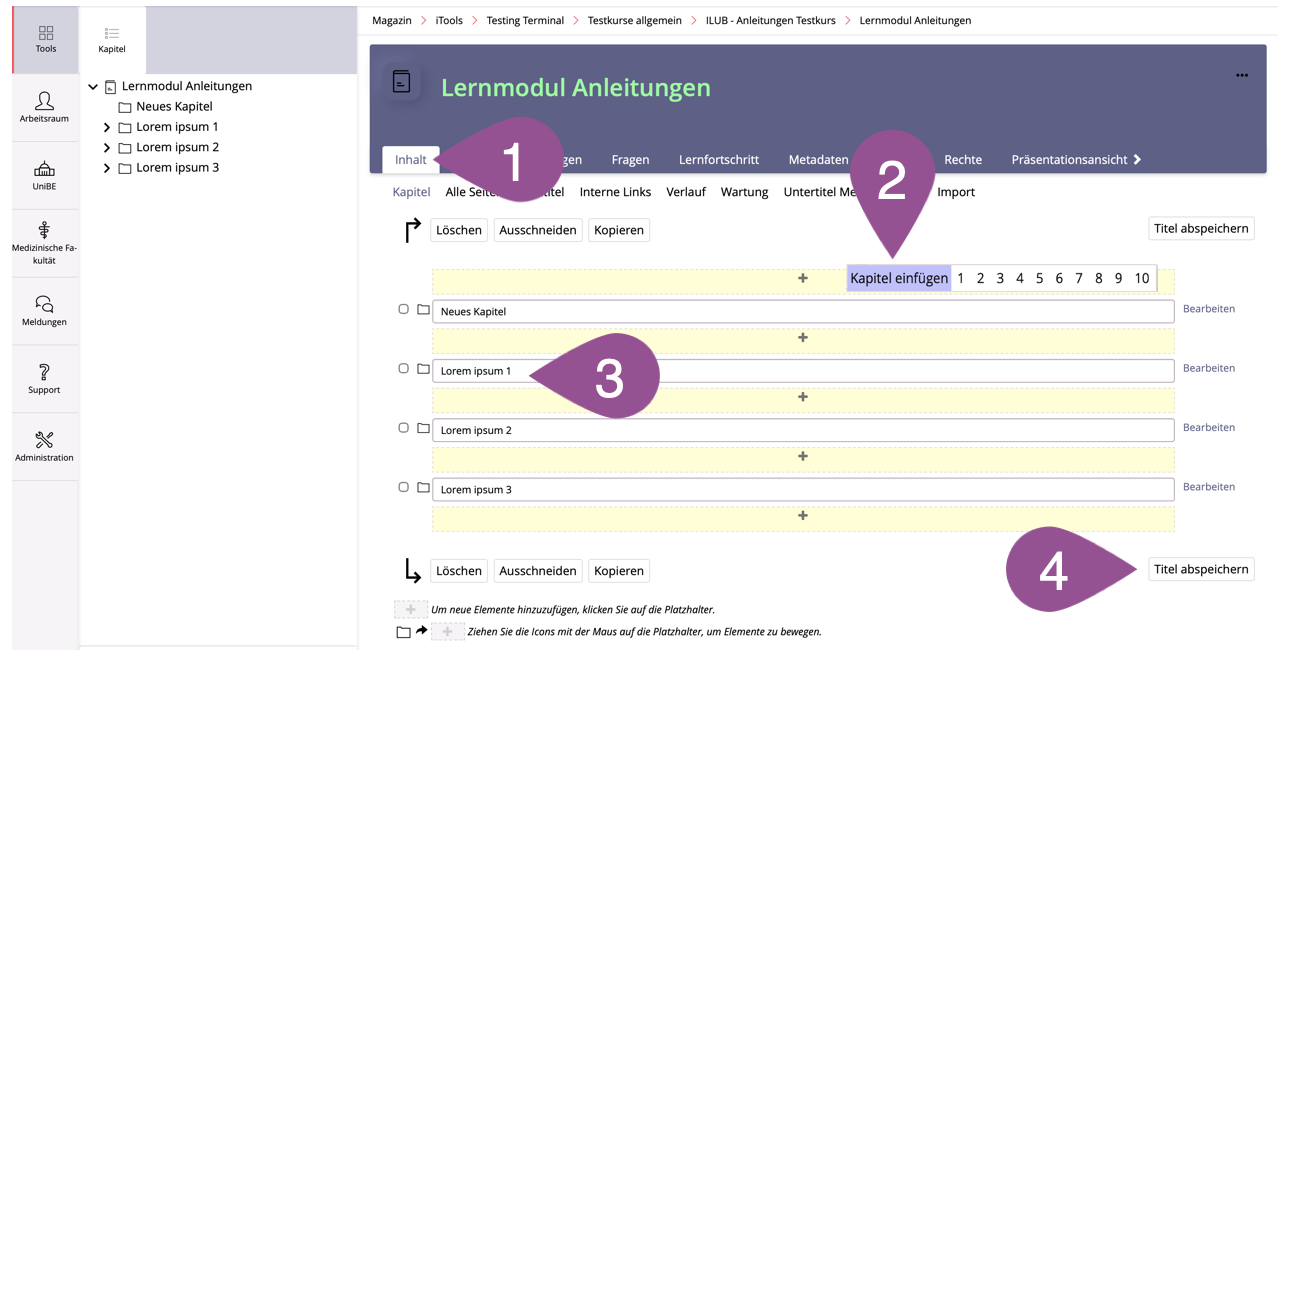Check the Lorem ipsum 3 checkbox
Screen dimensions: 1314x1300
[x=404, y=487]
